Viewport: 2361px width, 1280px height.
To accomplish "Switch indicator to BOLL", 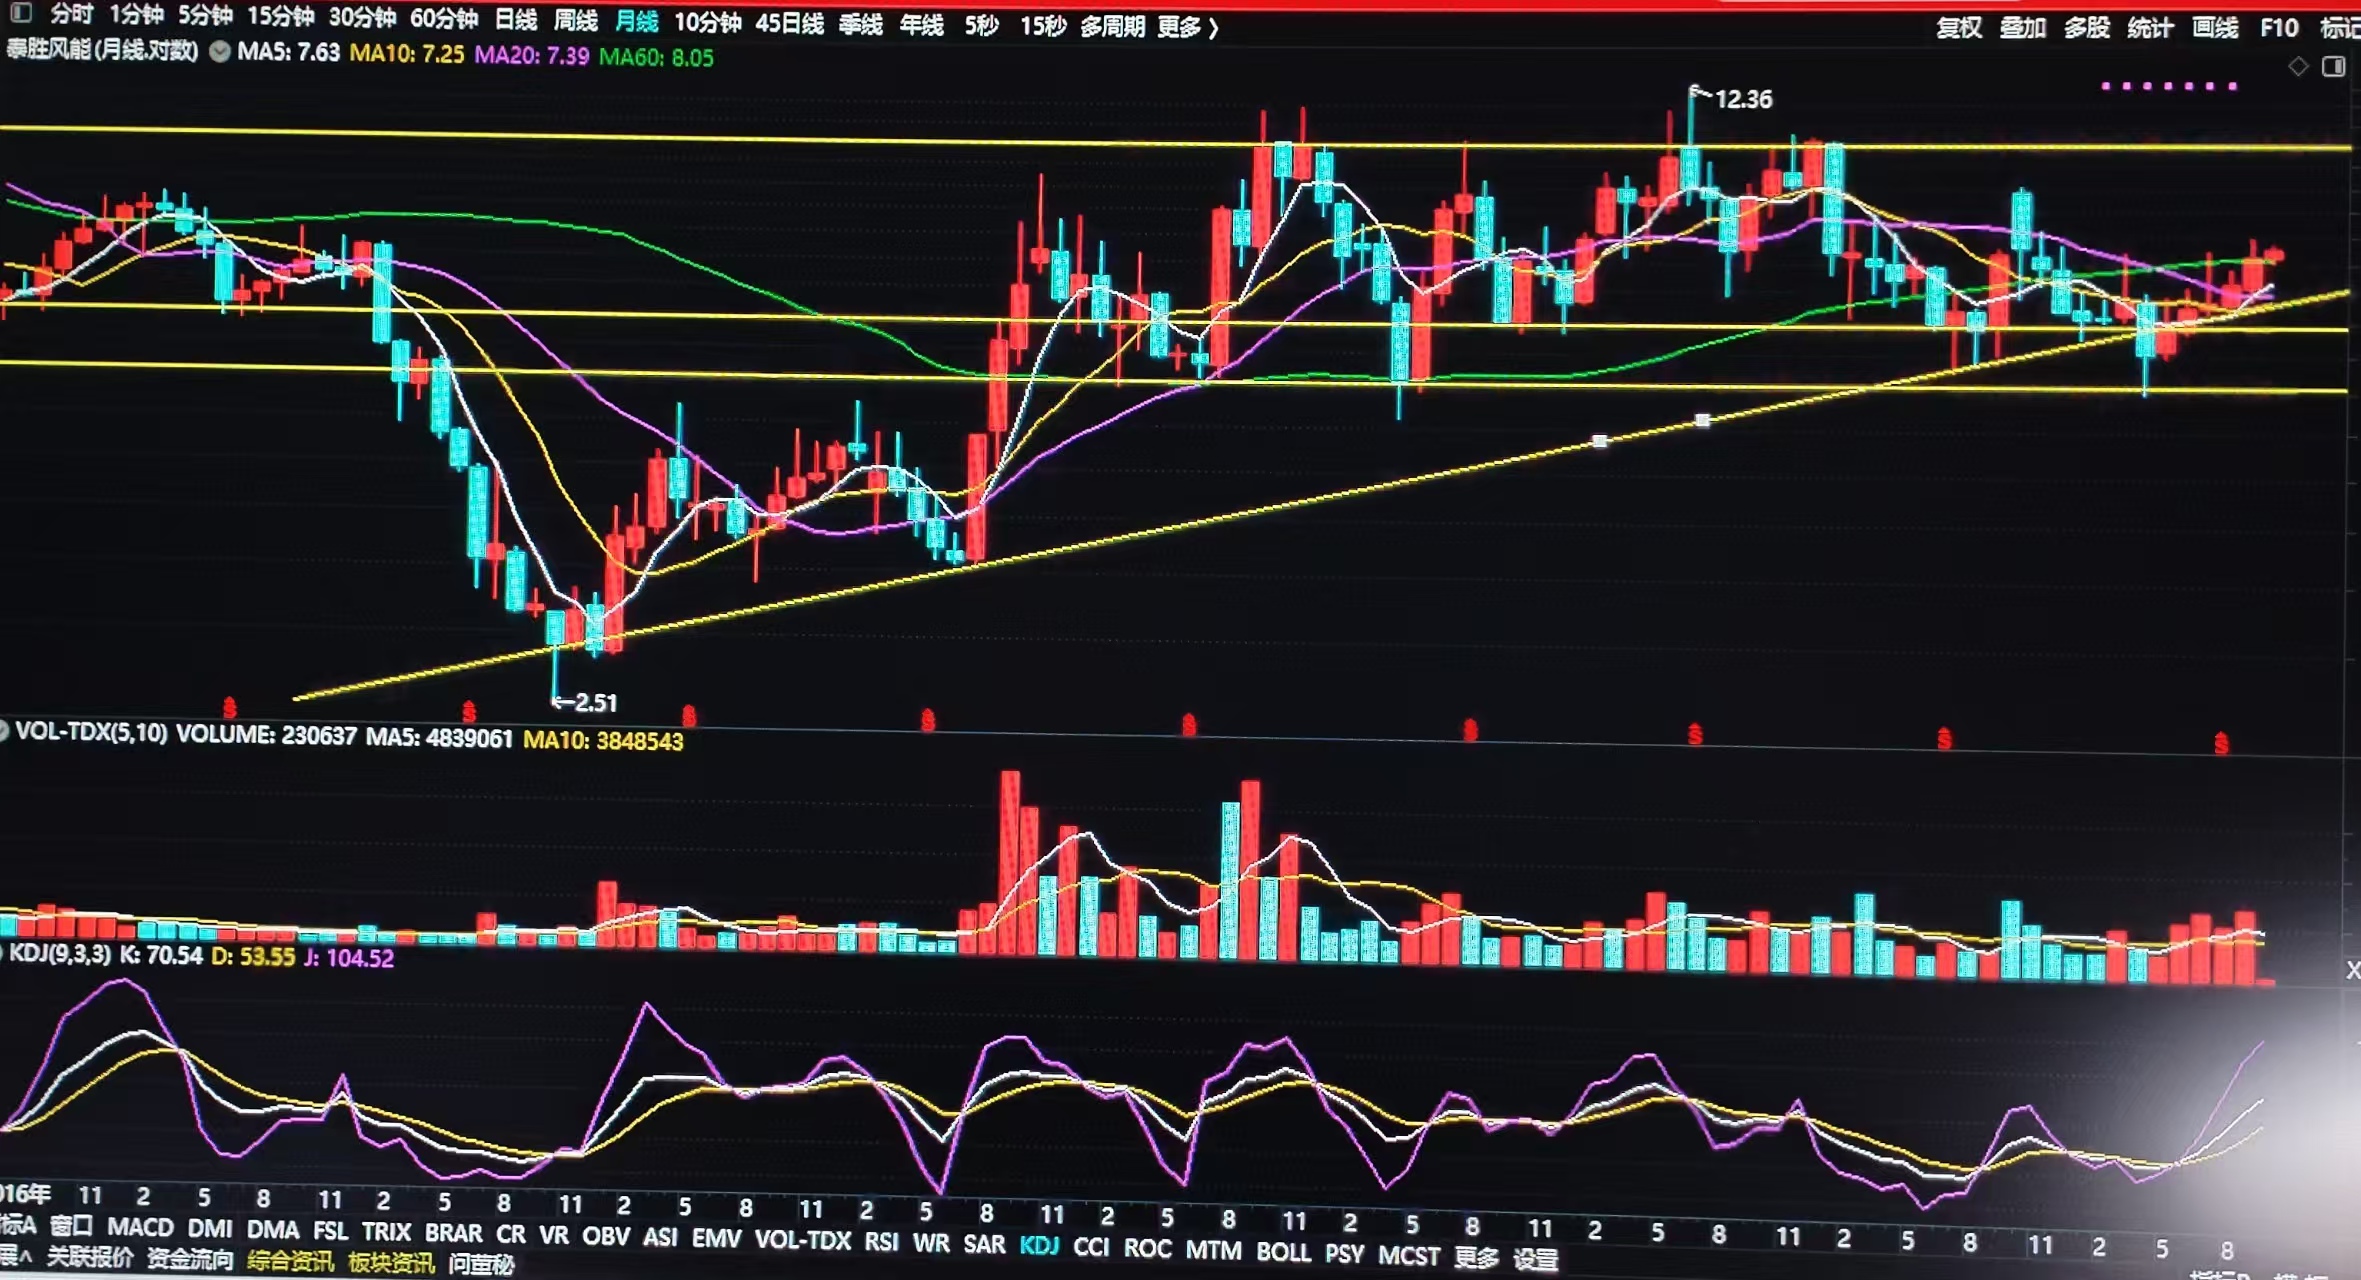I will [1283, 1251].
